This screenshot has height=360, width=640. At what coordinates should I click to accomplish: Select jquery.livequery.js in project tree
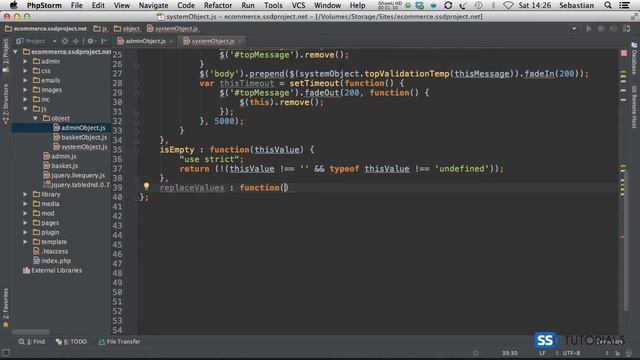point(74,175)
